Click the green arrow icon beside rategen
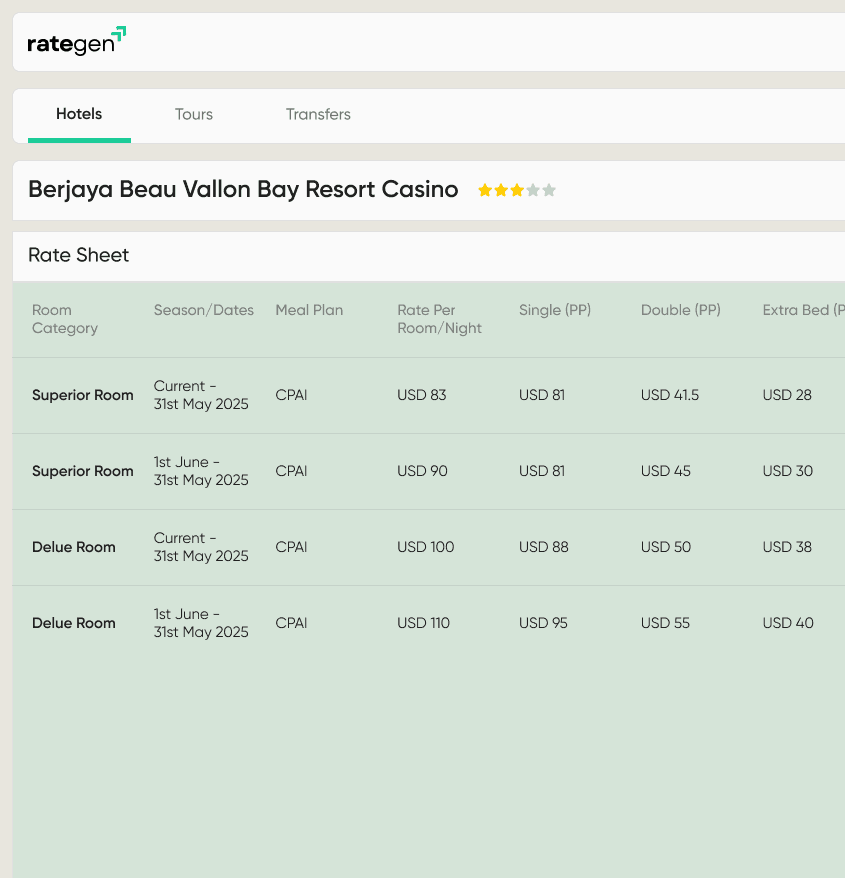845x878 pixels. pyautogui.click(x=119, y=32)
